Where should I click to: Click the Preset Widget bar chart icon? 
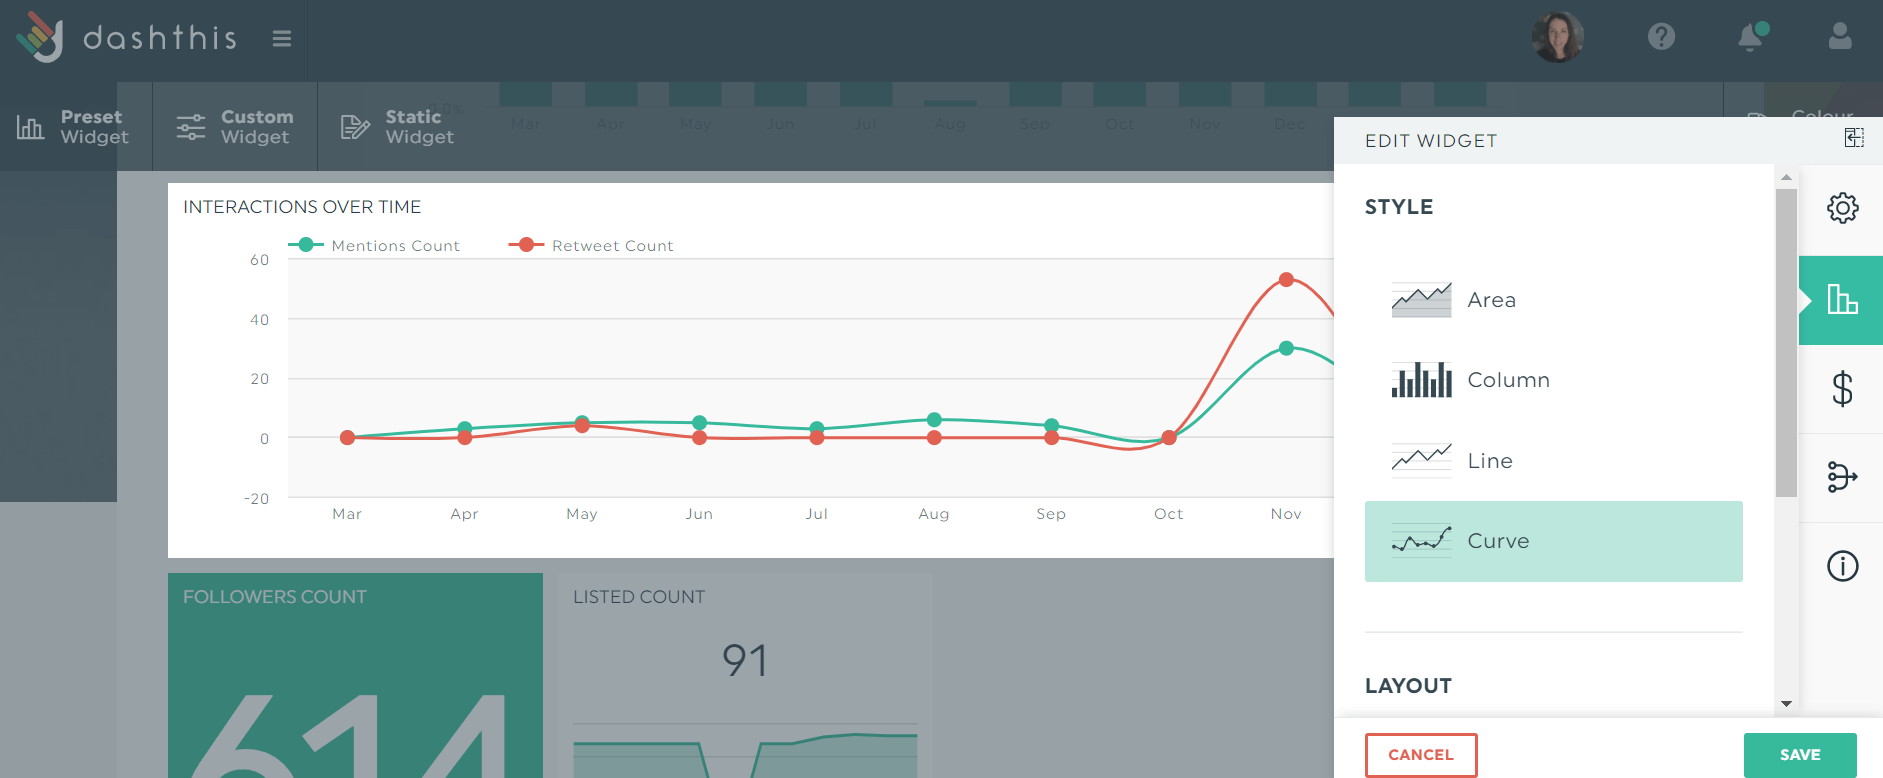[30, 127]
